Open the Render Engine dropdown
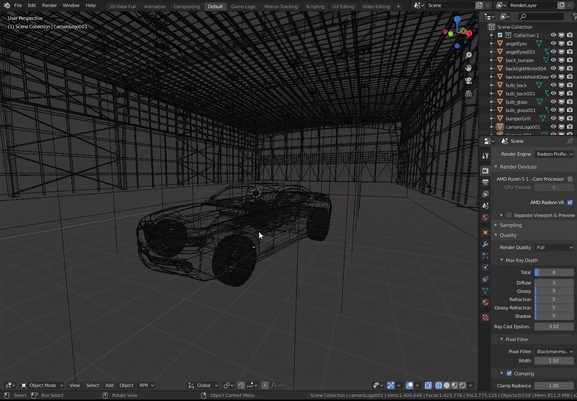The width and height of the screenshot is (577, 401). tap(554, 154)
